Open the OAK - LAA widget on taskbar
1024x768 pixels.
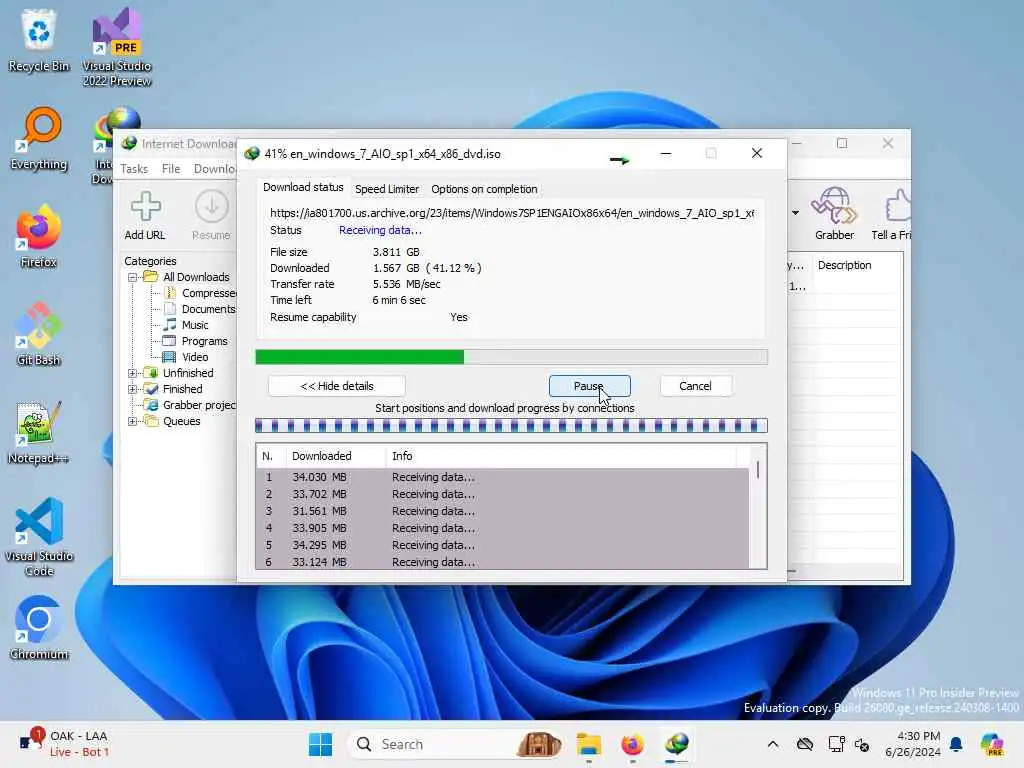point(65,744)
